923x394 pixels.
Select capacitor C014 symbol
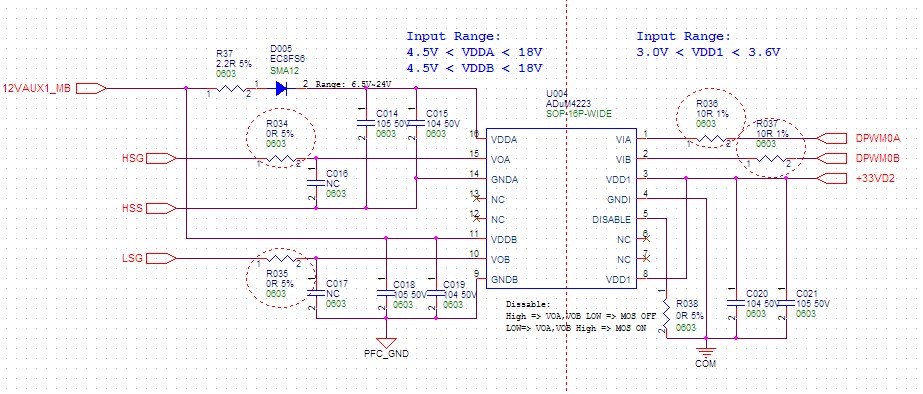click(366, 124)
